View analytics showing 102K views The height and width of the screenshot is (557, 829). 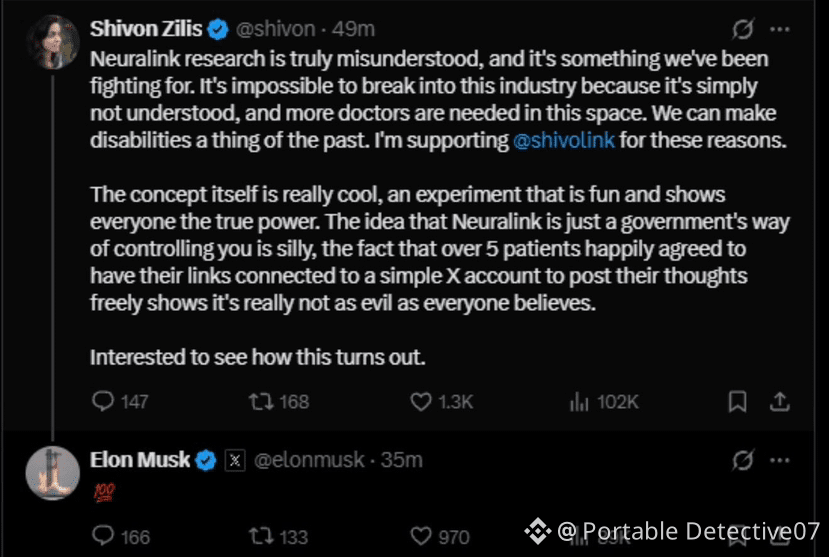(604, 402)
